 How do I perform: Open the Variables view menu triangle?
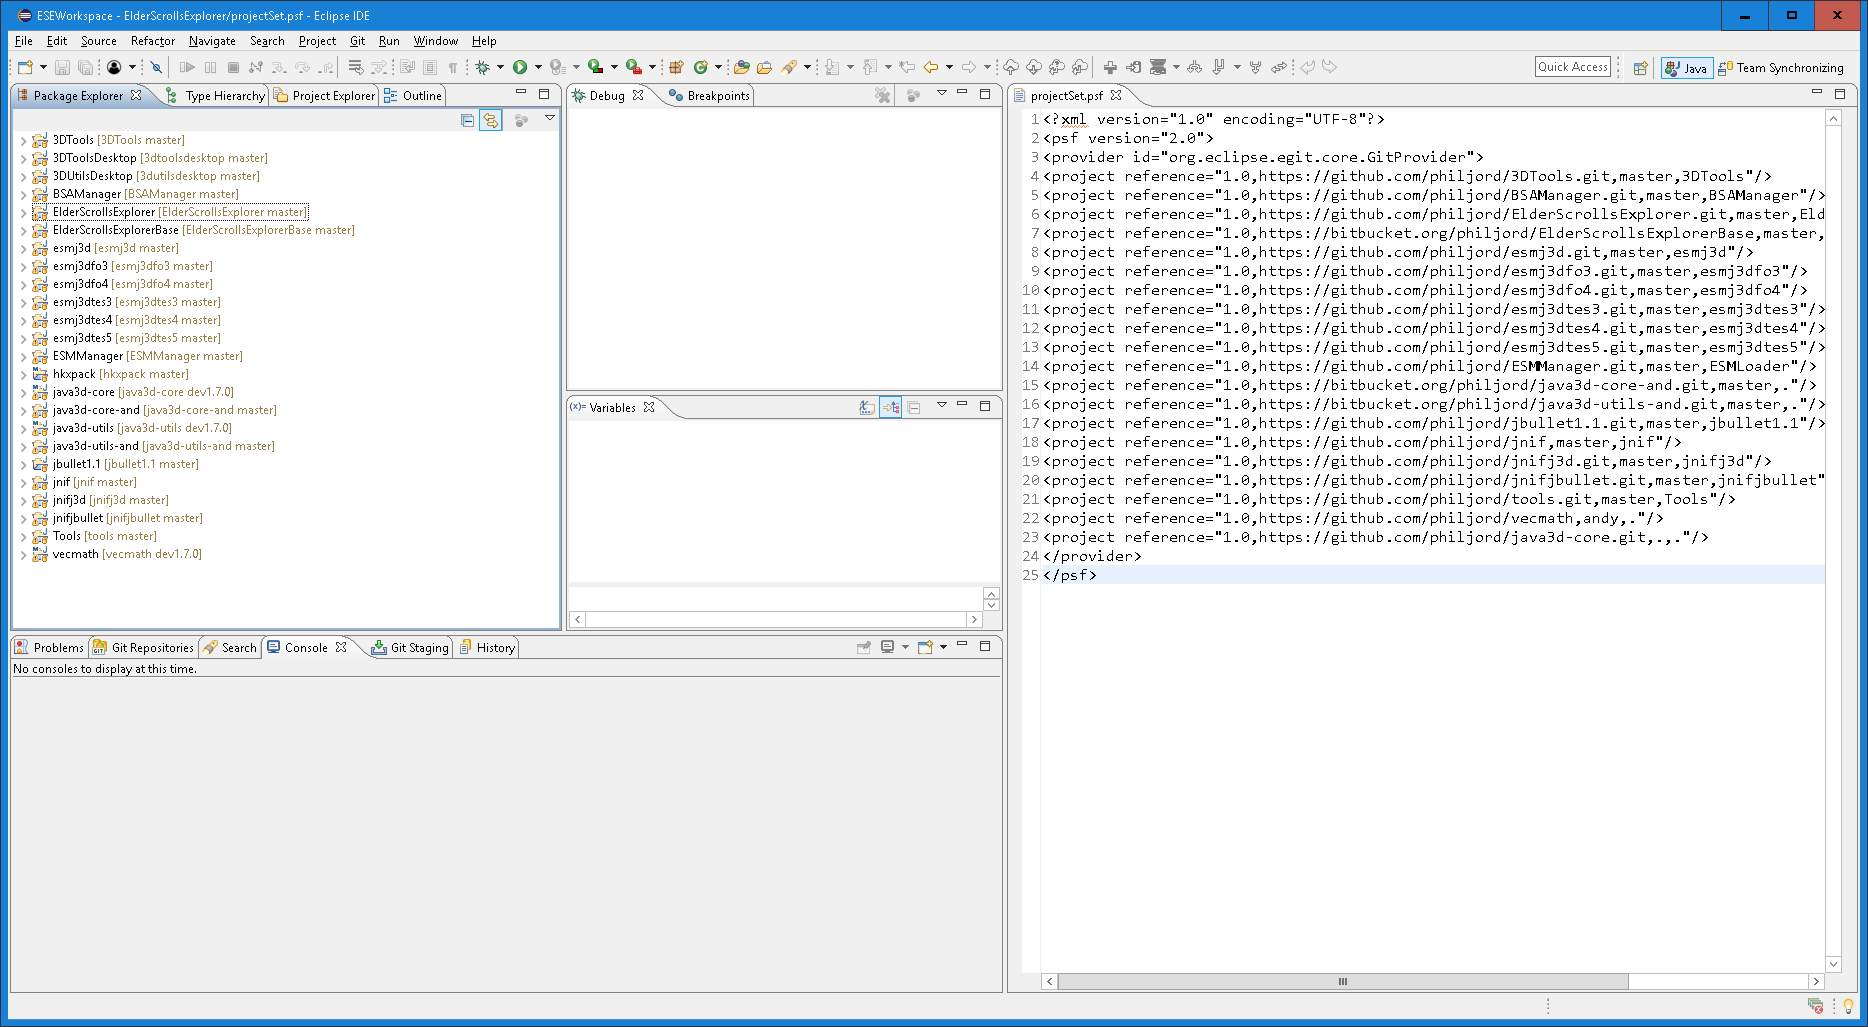pyautogui.click(x=941, y=405)
